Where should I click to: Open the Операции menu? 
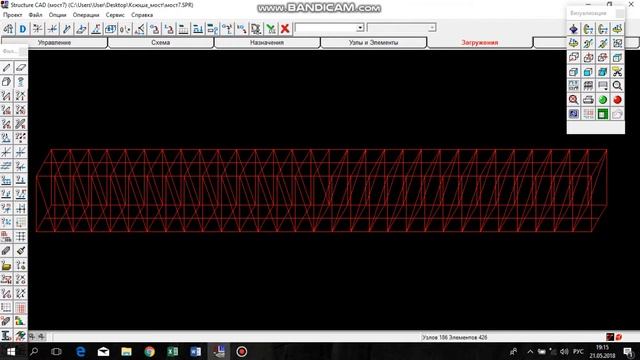pos(86,15)
